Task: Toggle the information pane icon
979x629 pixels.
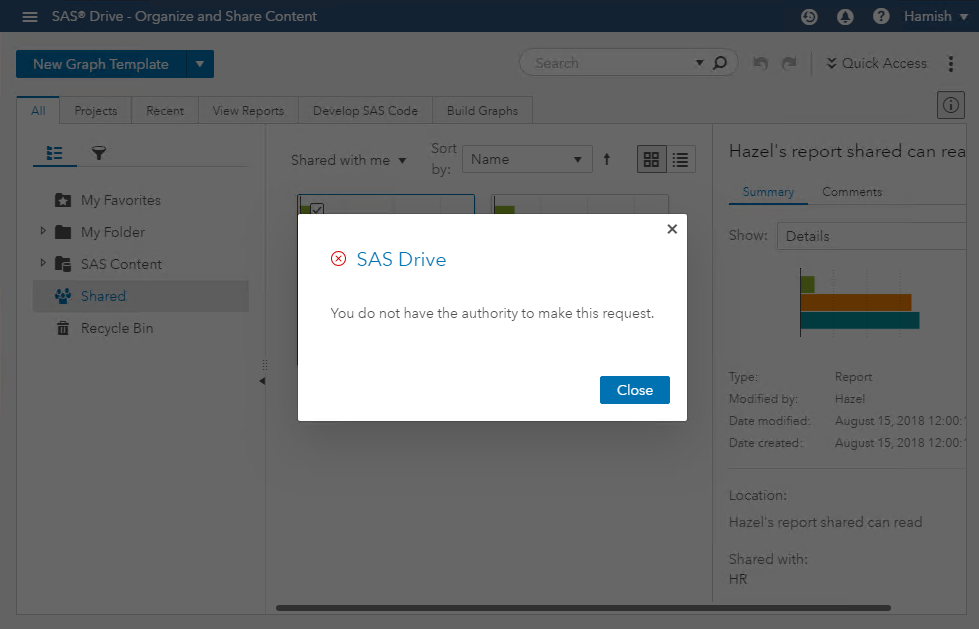Action: (951, 105)
